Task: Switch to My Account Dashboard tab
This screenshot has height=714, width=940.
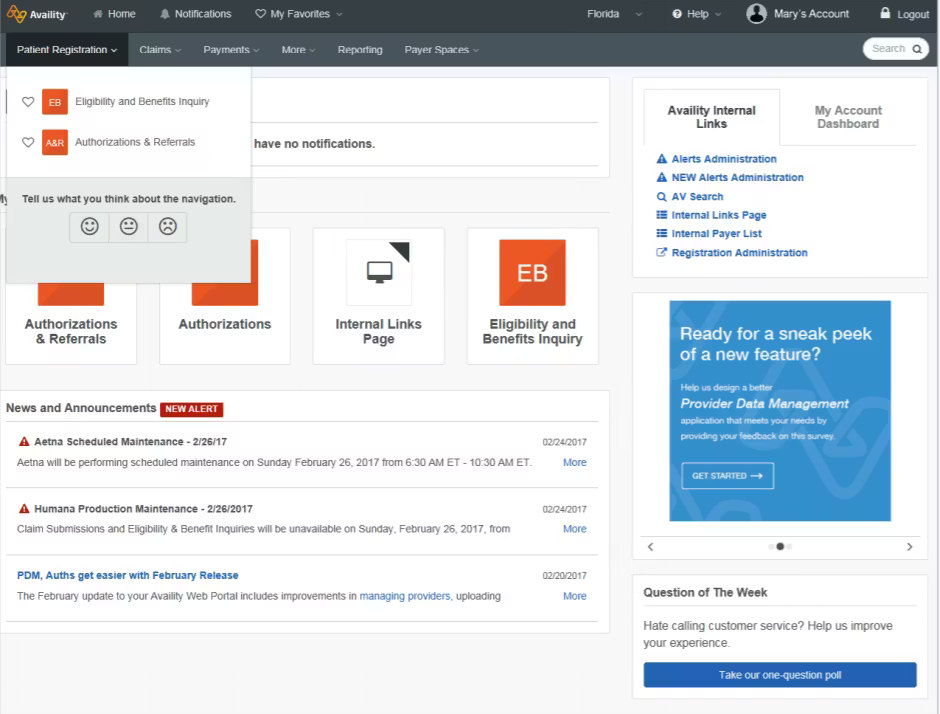Action: (x=847, y=117)
